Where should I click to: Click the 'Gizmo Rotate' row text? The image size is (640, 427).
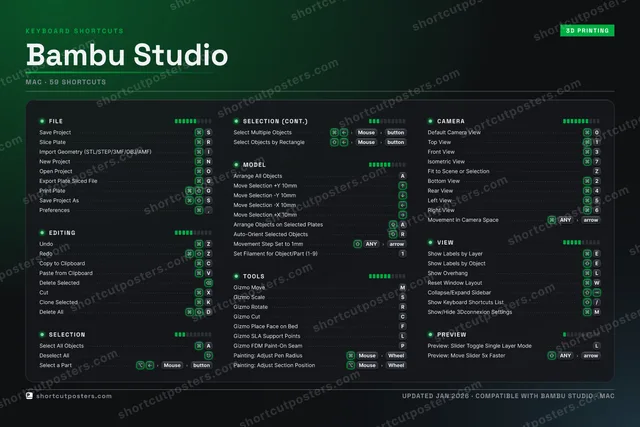pyautogui.click(x=251, y=307)
